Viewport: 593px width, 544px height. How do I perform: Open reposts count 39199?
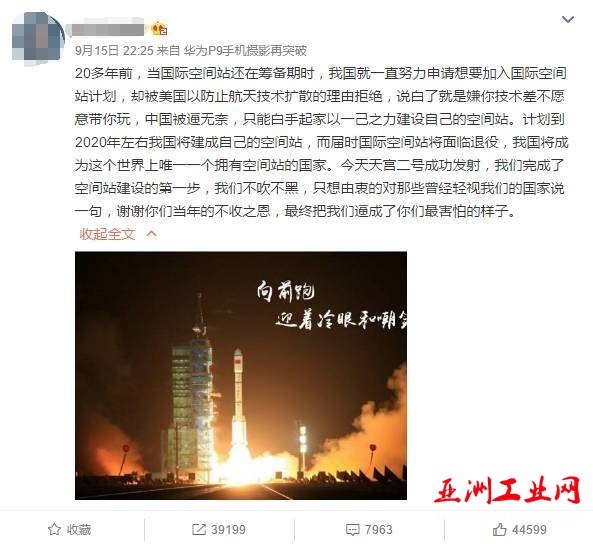(x=228, y=530)
